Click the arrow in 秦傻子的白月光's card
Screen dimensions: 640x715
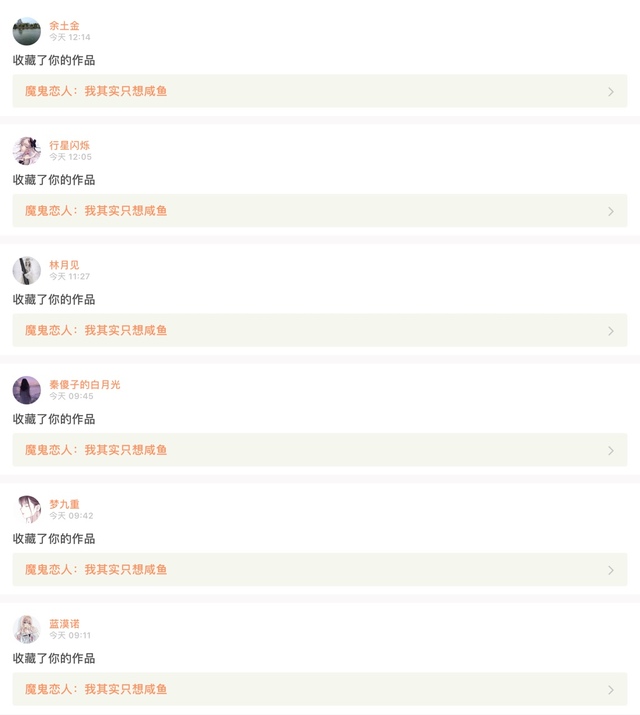[x=611, y=451]
